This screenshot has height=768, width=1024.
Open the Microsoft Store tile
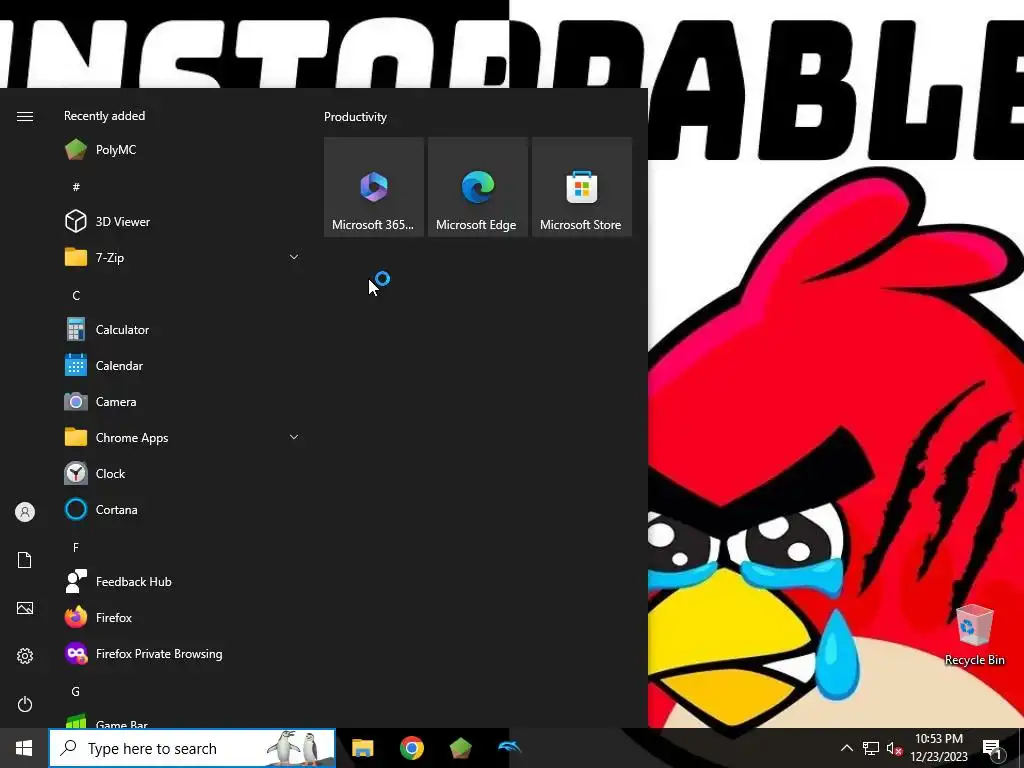[582, 187]
